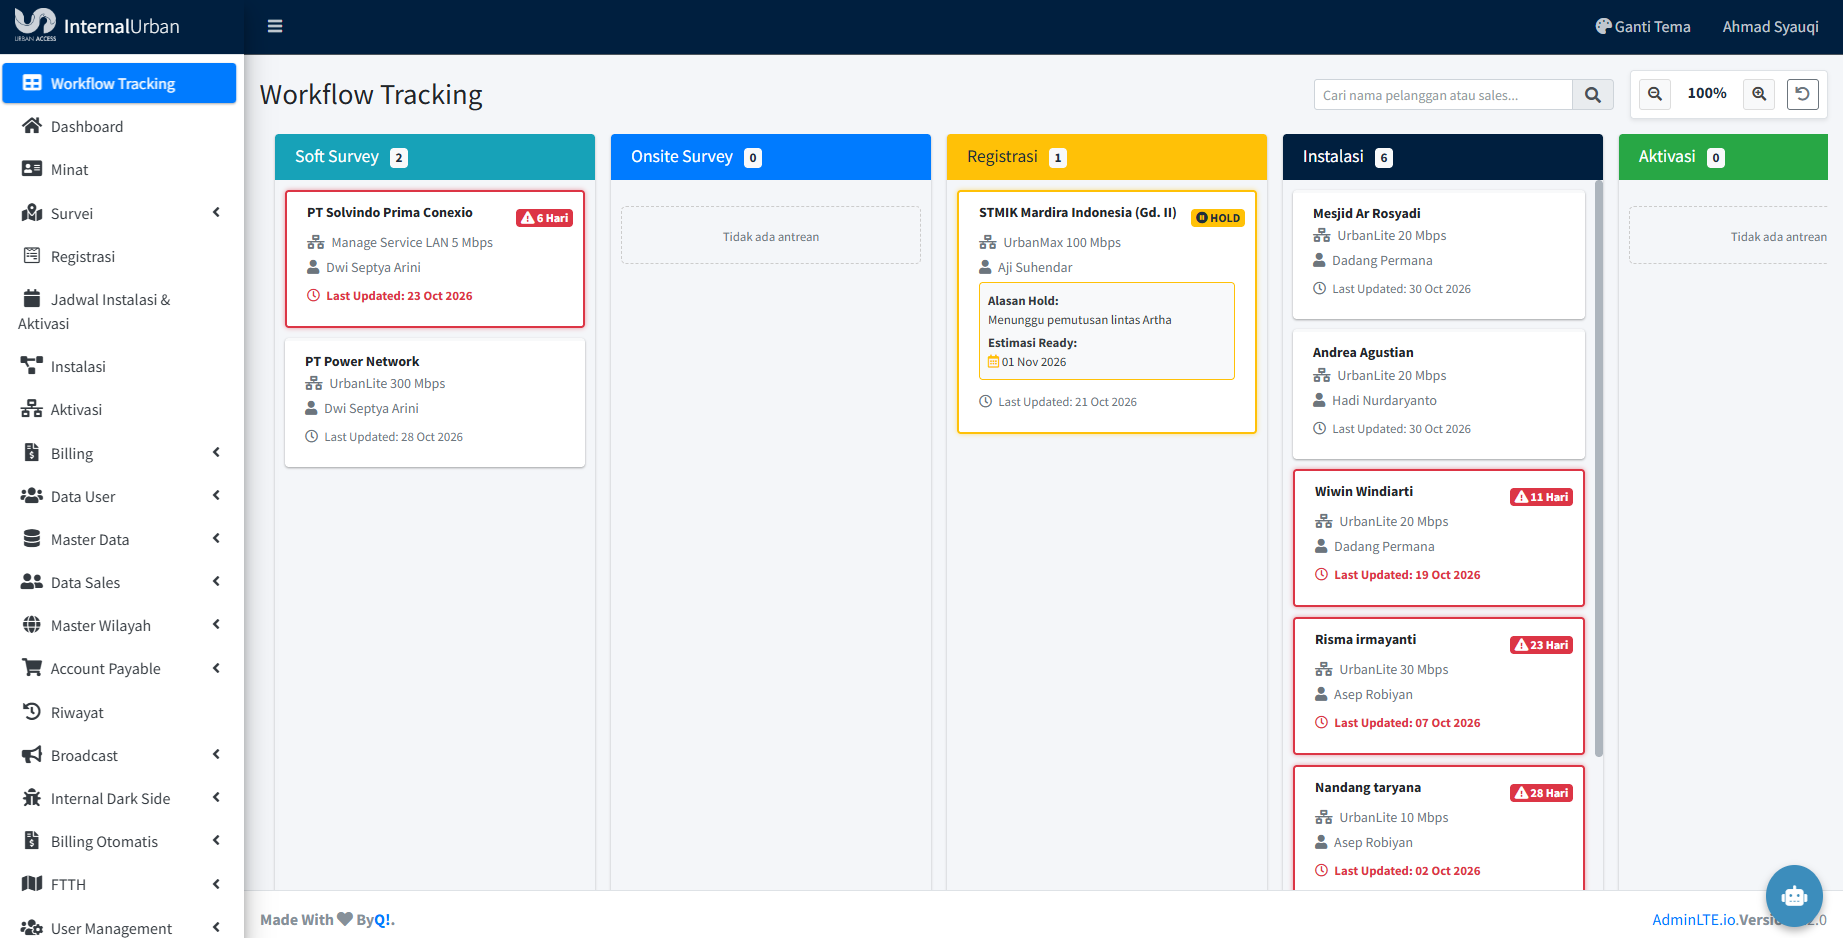The width and height of the screenshot is (1843, 938).
Task: Open the AdminLTE.io link
Action: (x=1695, y=919)
